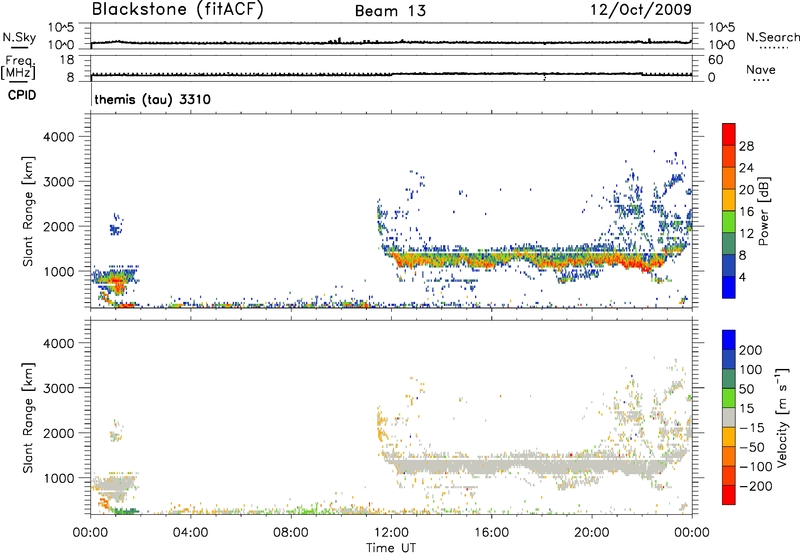This screenshot has width=800, height=554.
Task: Click the 'Blackstone (fitACF)' title text
Action: (178, 9)
